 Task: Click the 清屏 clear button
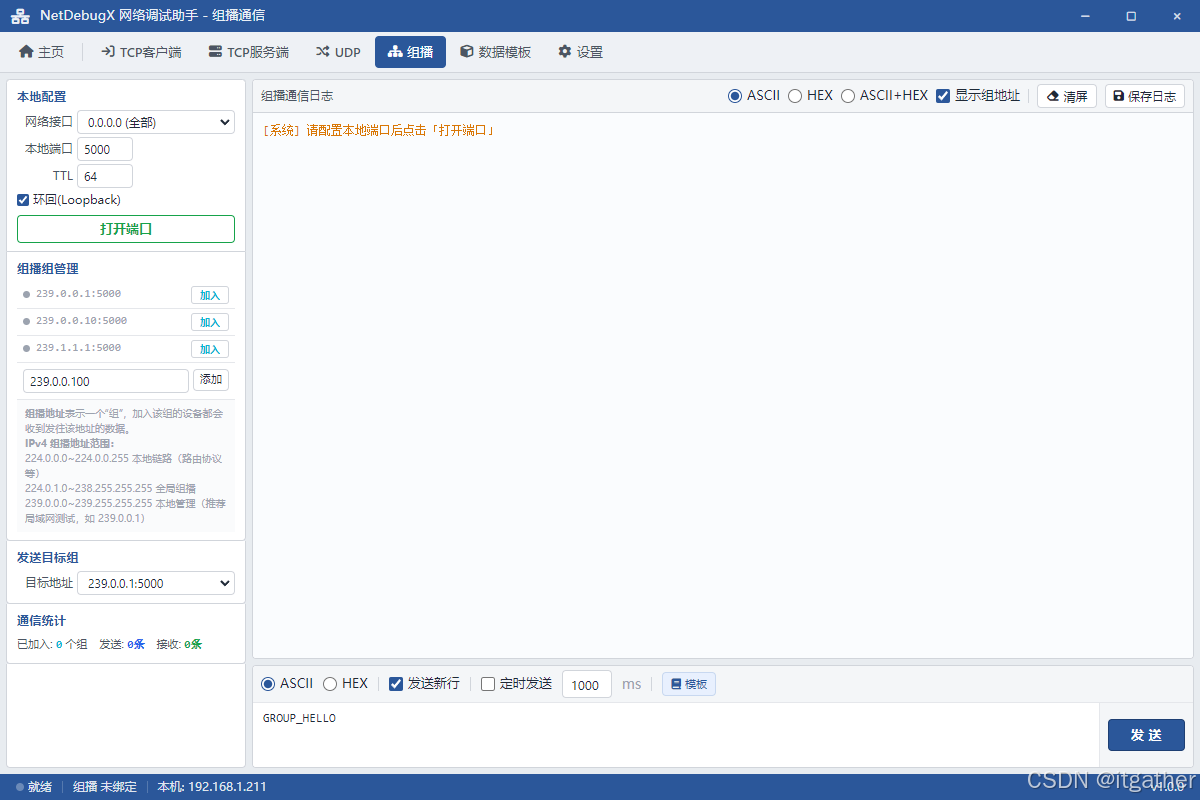point(1067,96)
